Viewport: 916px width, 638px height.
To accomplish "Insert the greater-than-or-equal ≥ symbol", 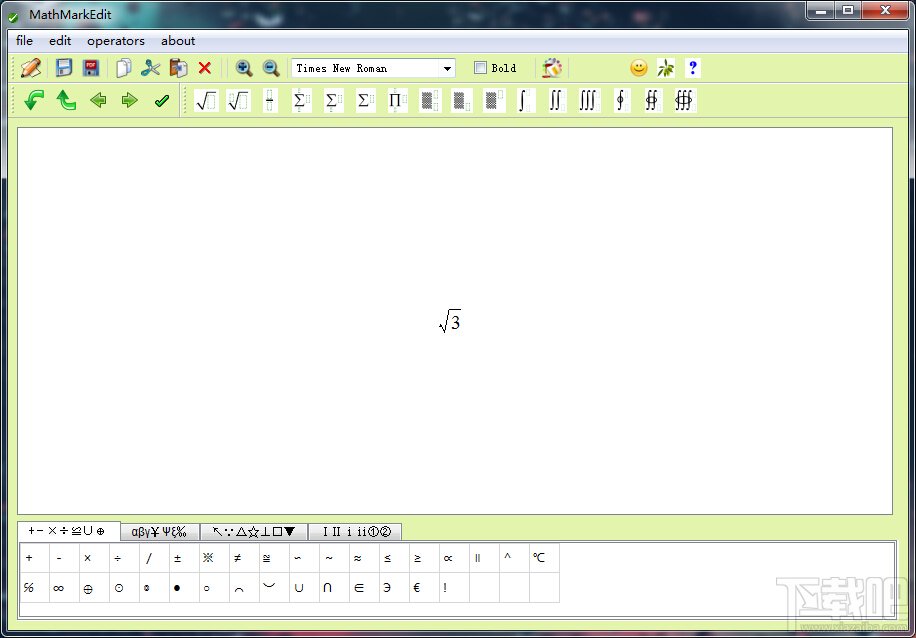I will (x=424, y=559).
